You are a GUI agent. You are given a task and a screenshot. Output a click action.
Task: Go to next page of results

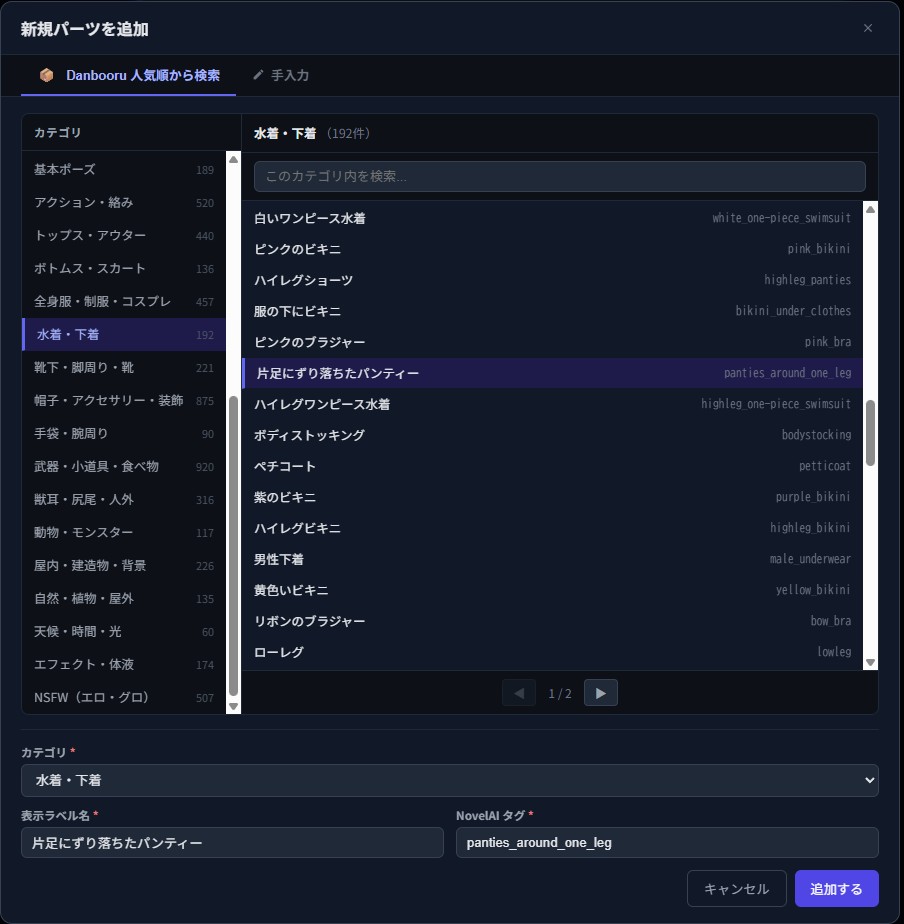coord(600,693)
